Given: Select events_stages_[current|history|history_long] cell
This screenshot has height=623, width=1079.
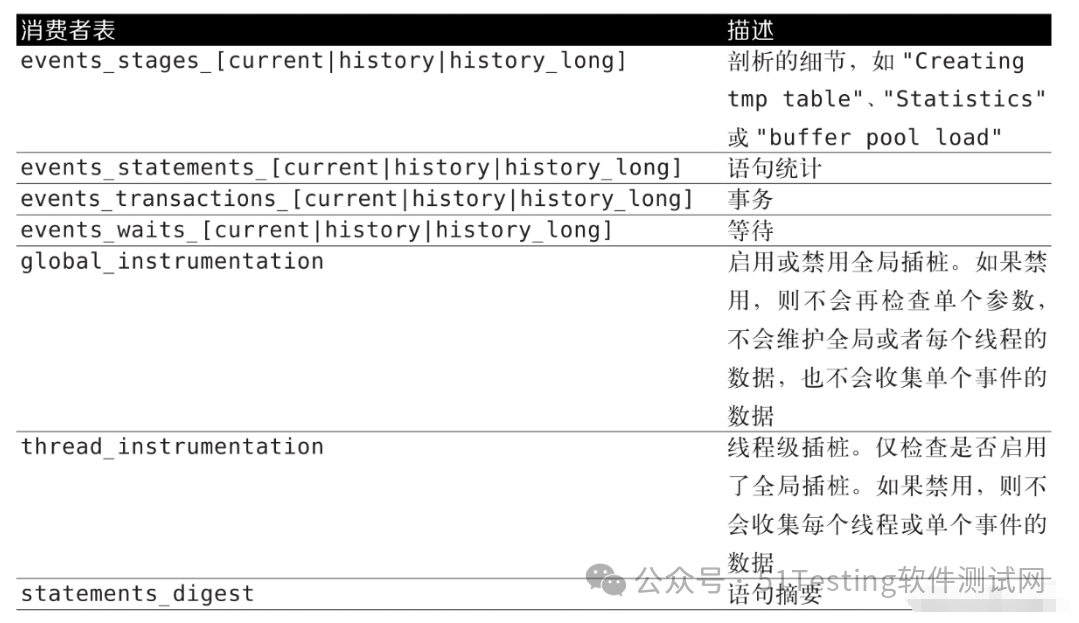Looking at the screenshot, I should click(x=323, y=61).
